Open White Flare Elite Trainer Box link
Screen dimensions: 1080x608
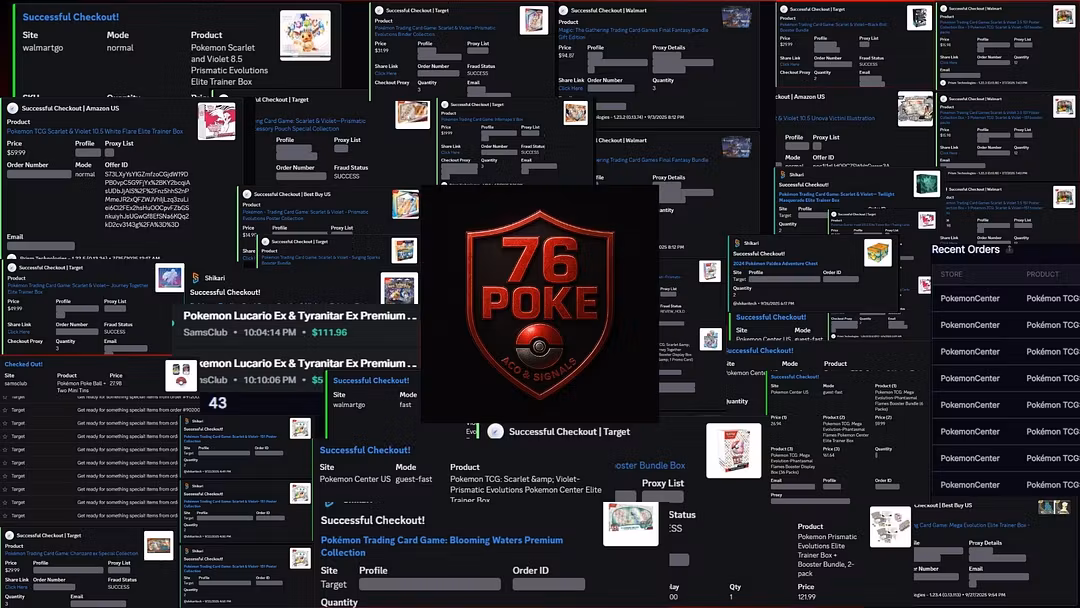tap(95, 131)
